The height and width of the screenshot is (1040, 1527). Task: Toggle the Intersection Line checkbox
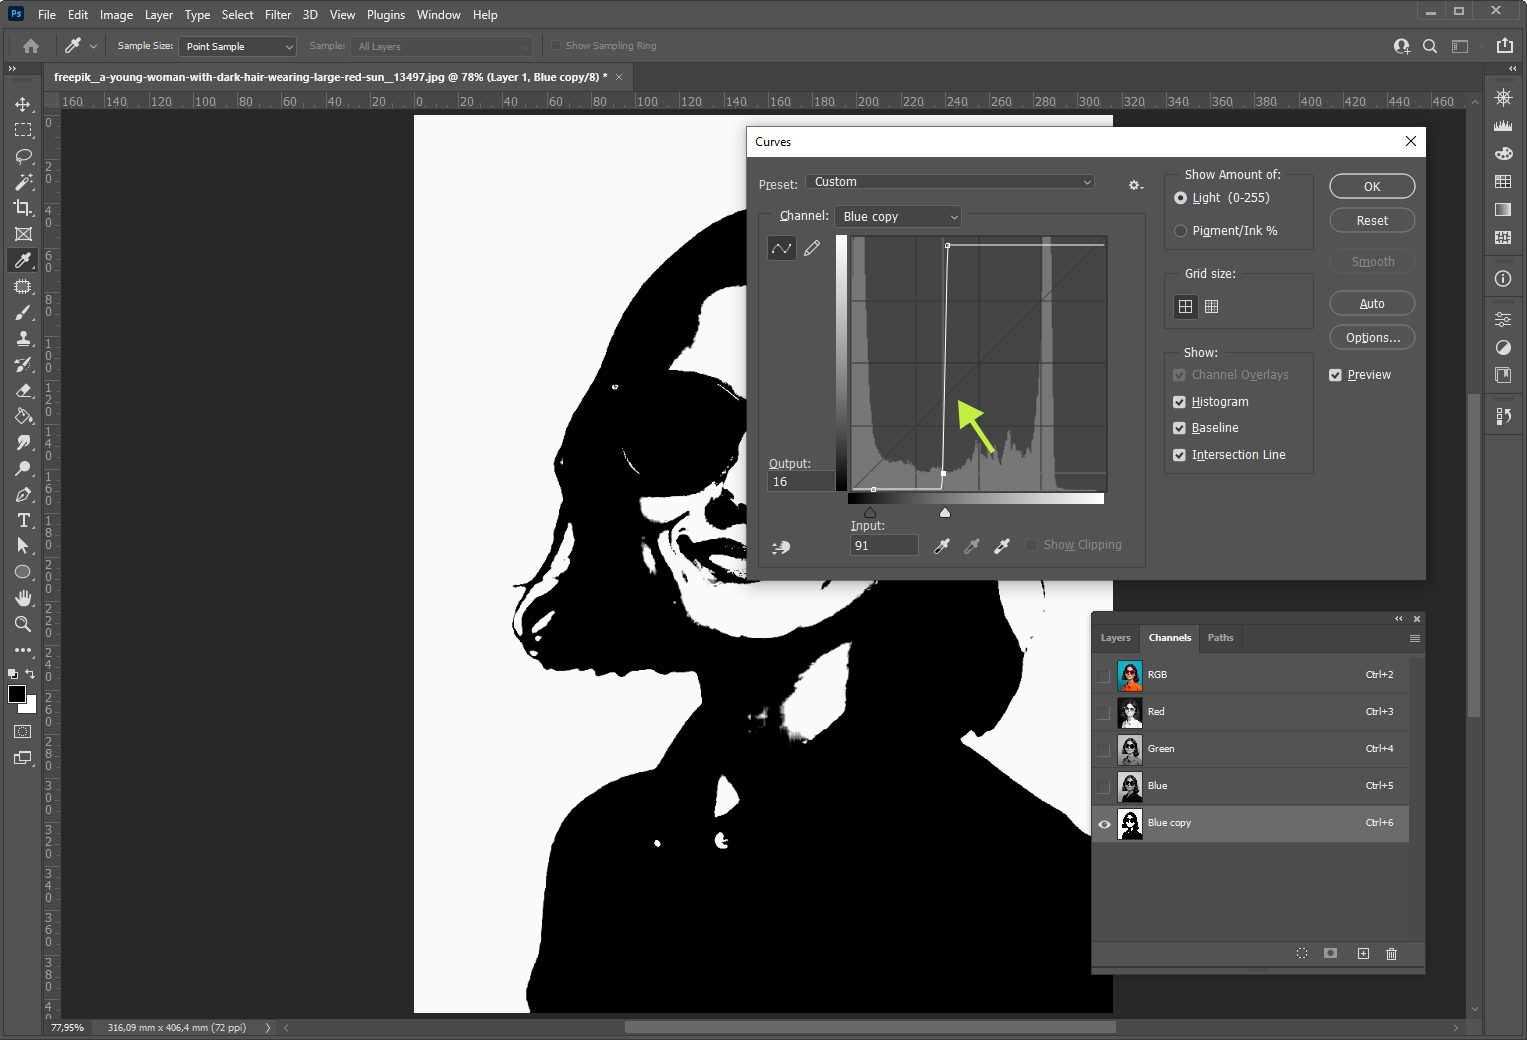click(1179, 455)
